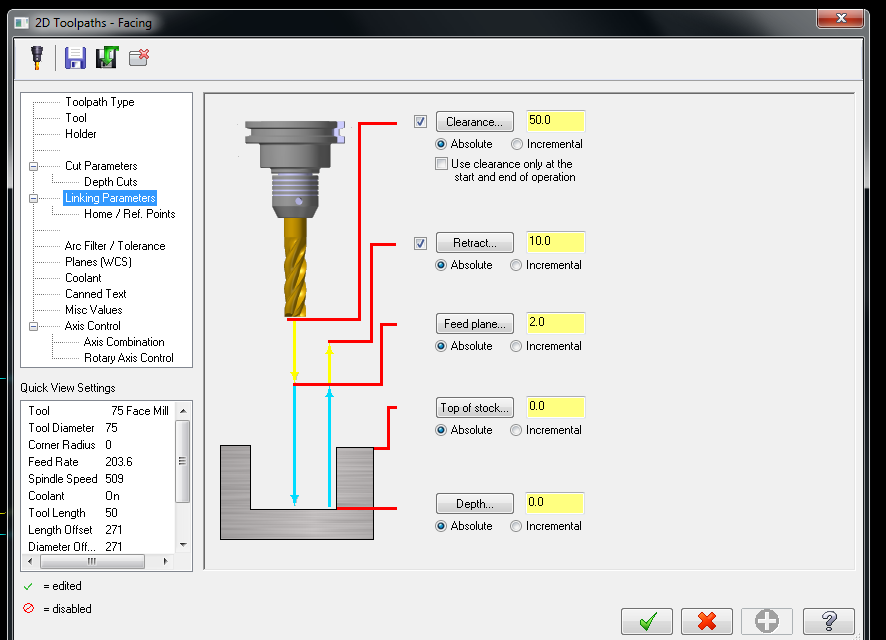Click the tool manager icon in toolbar
The image size is (886, 640).
point(37,58)
